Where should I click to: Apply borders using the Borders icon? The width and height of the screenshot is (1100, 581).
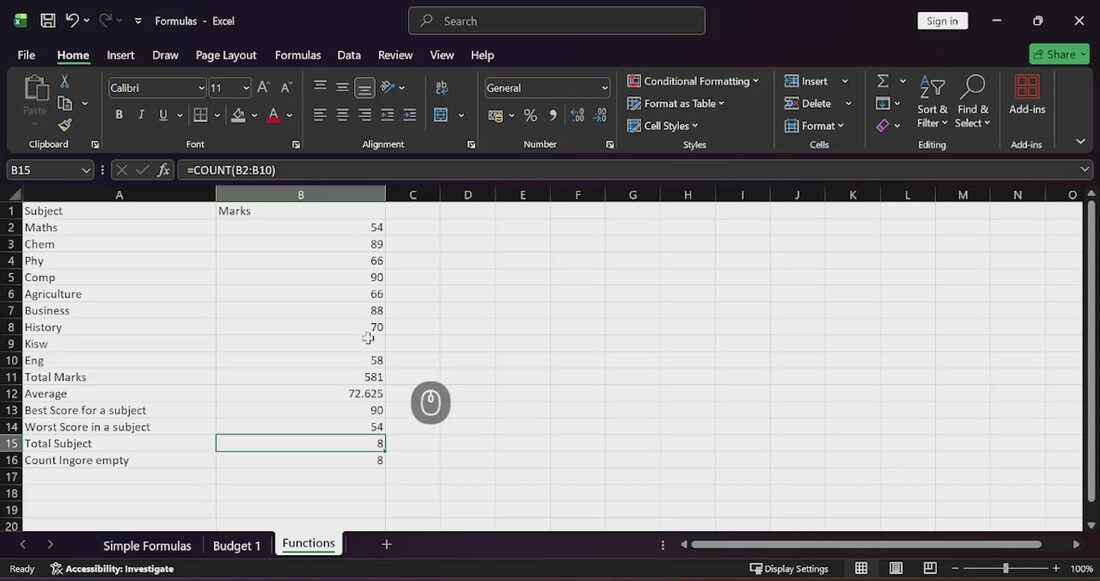[x=201, y=114]
